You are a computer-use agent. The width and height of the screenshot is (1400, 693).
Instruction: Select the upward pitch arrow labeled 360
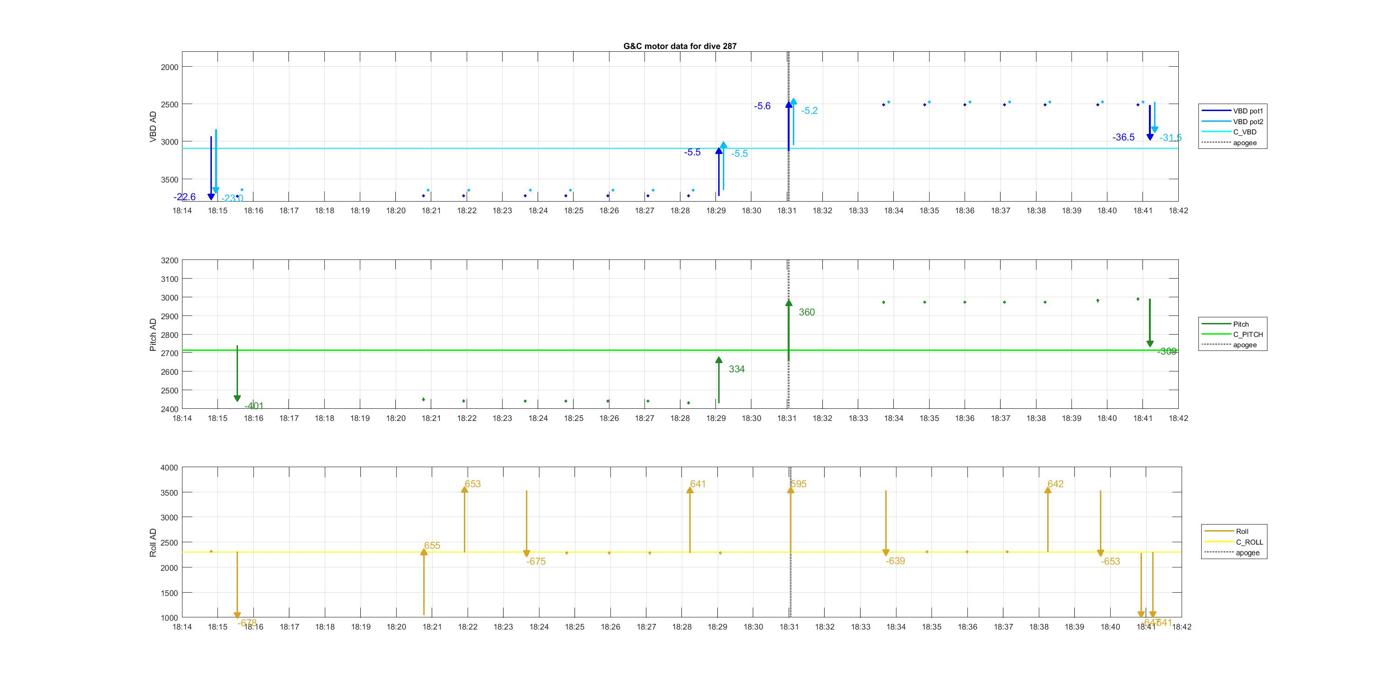[788, 330]
